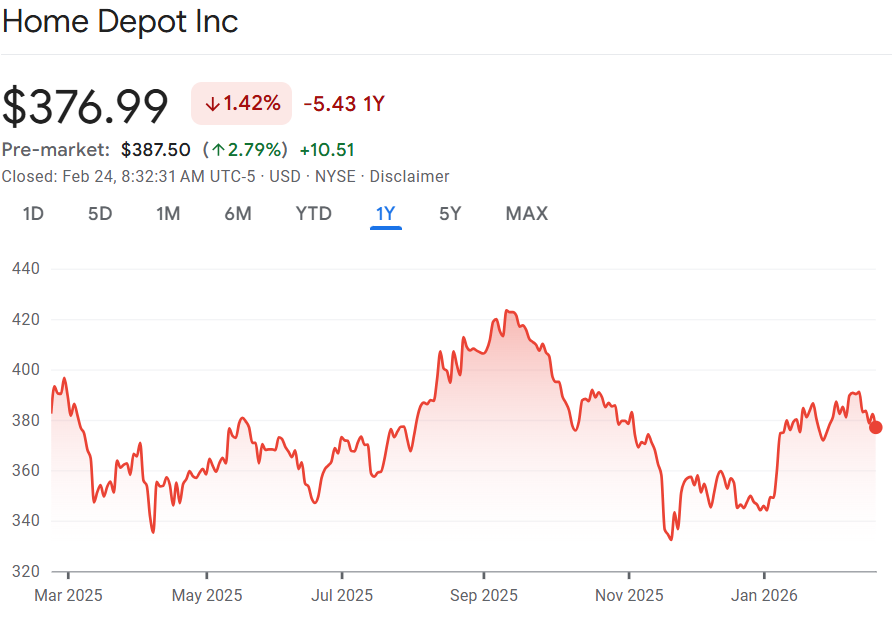Click the Sep 2025 axis label
Viewport: 892px width, 618px height.
[x=483, y=595]
